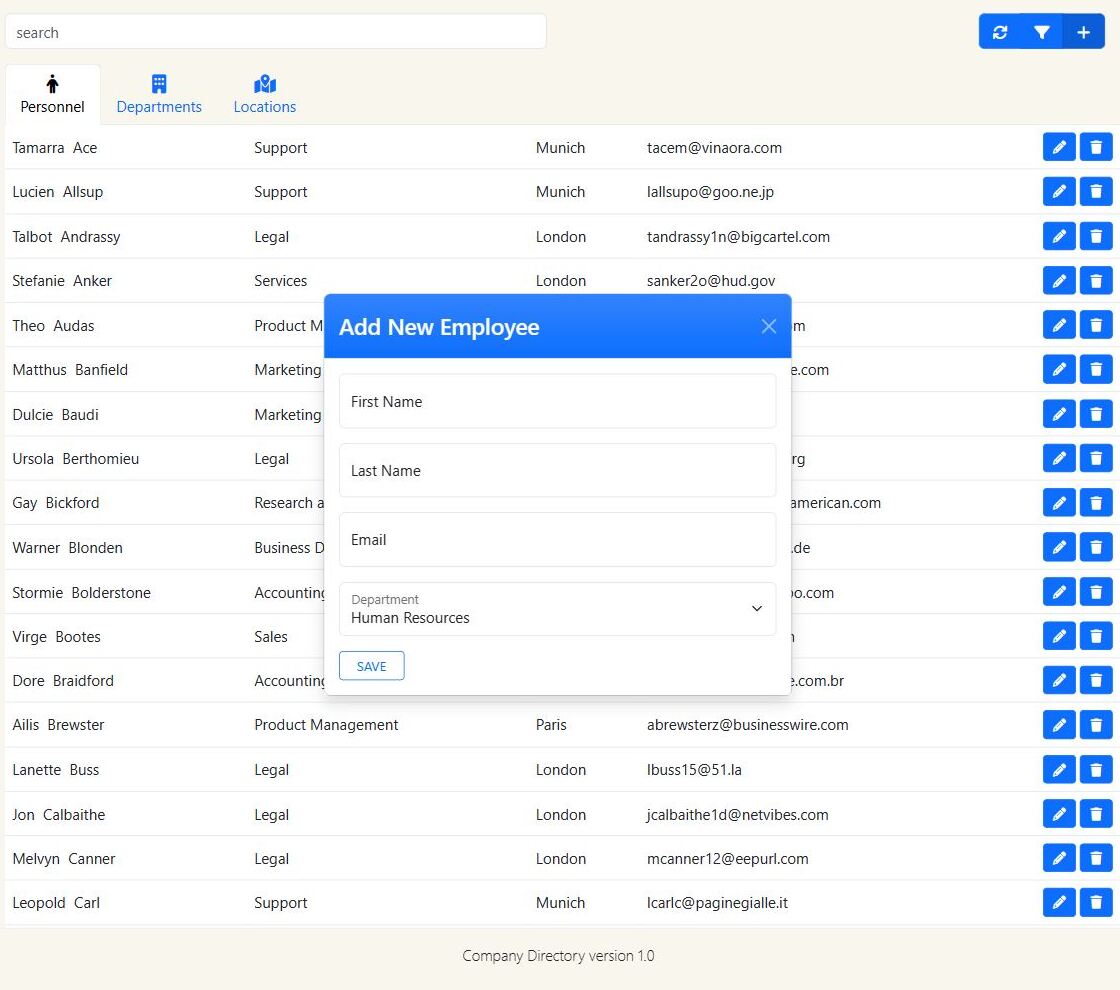Focus the Email input field
This screenshot has width=1120, height=990.
[x=557, y=540]
